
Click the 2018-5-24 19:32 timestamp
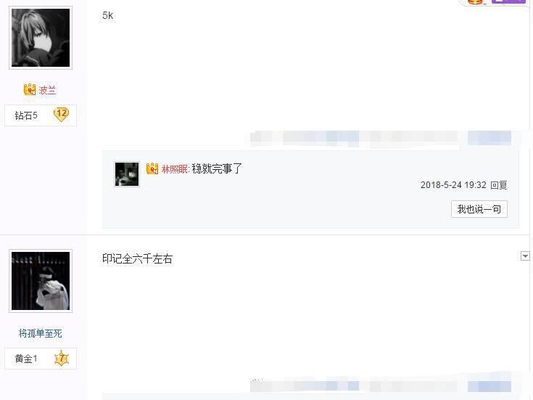pos(453,185)
